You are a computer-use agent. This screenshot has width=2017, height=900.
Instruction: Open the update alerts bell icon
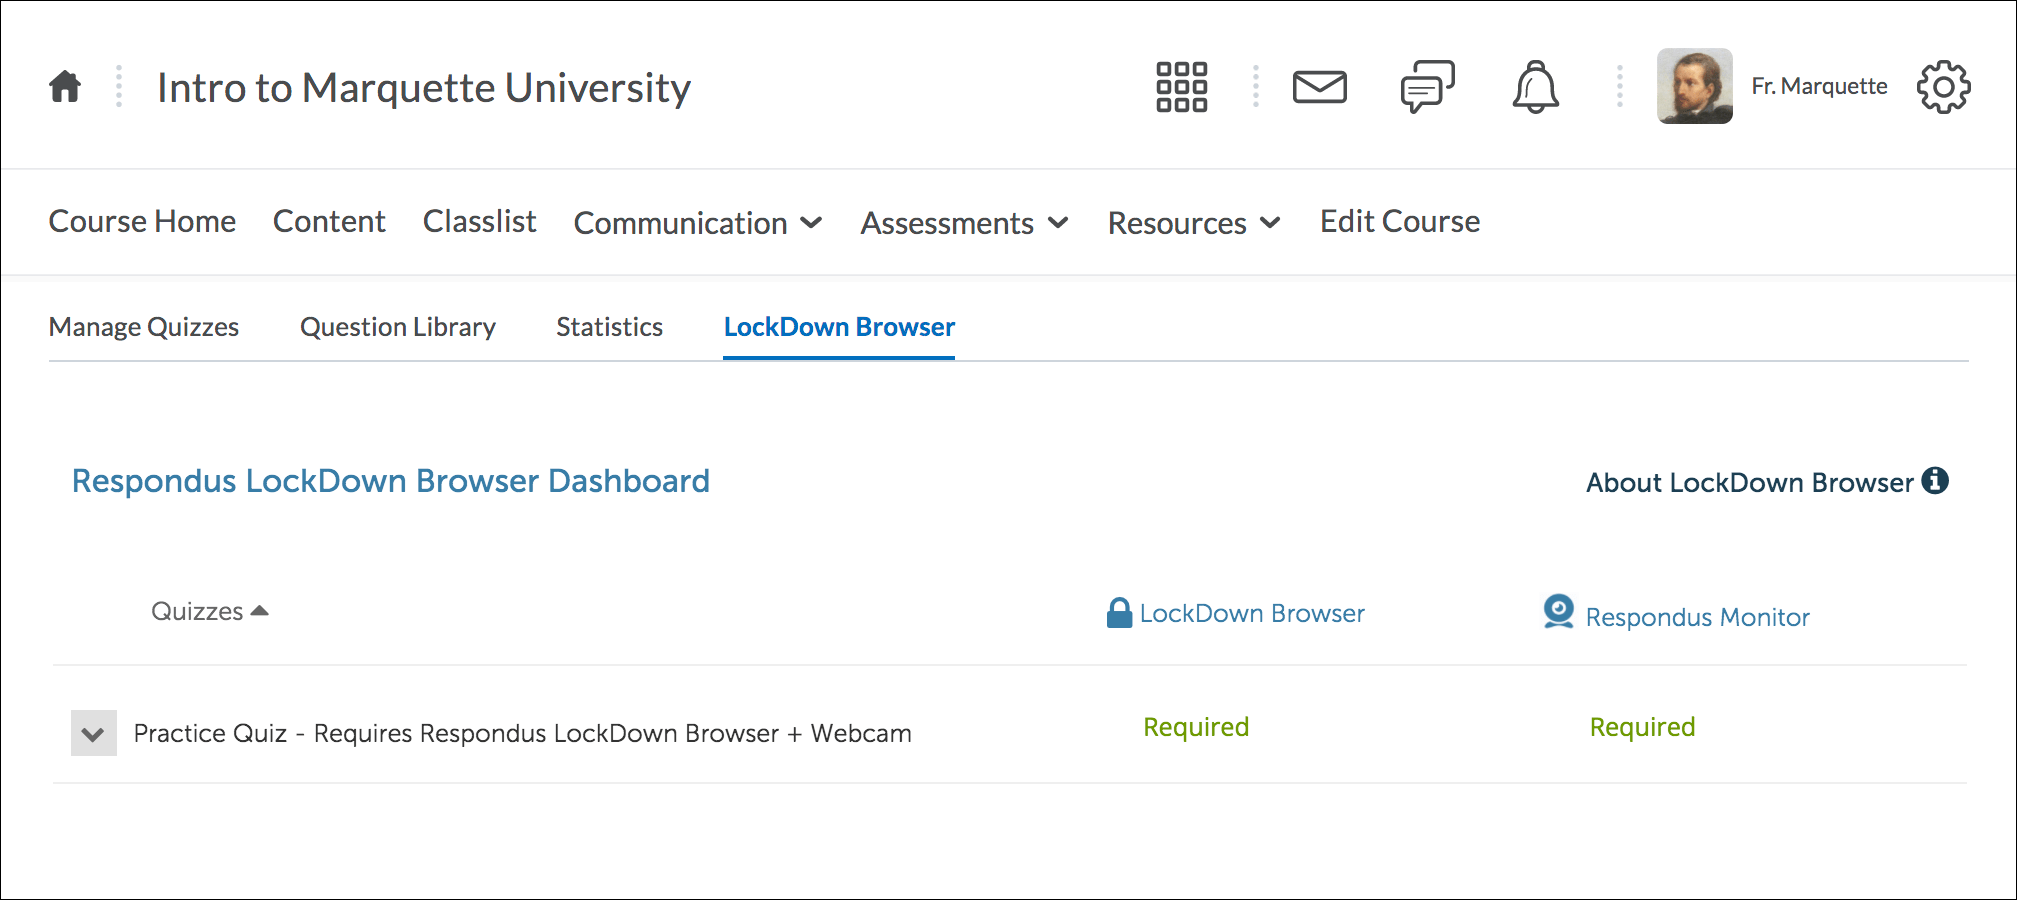[1535, 87]
